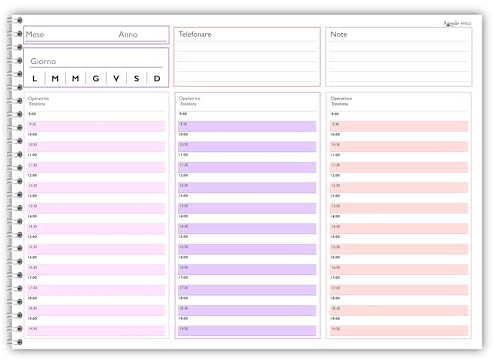Click the 9:30 band in salmon column

pyautogui.click(x=399, y=126)
